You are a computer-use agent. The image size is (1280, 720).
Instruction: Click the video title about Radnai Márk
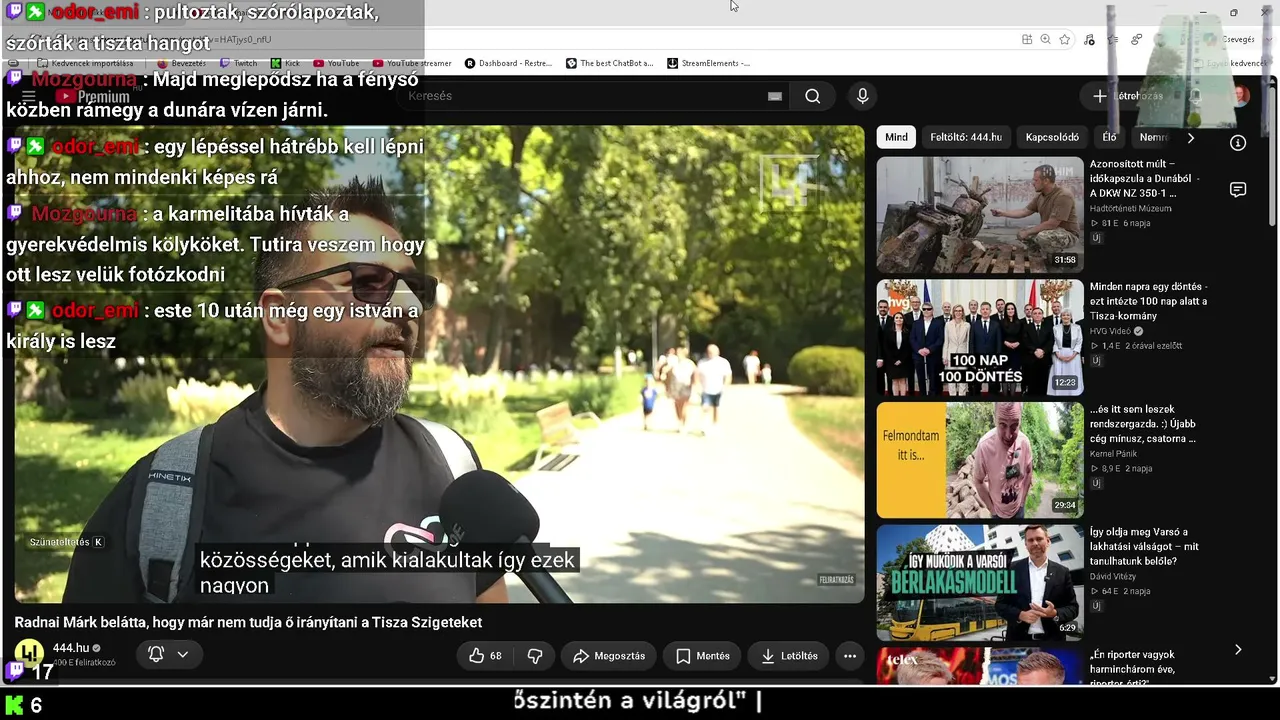click(248, 622)
